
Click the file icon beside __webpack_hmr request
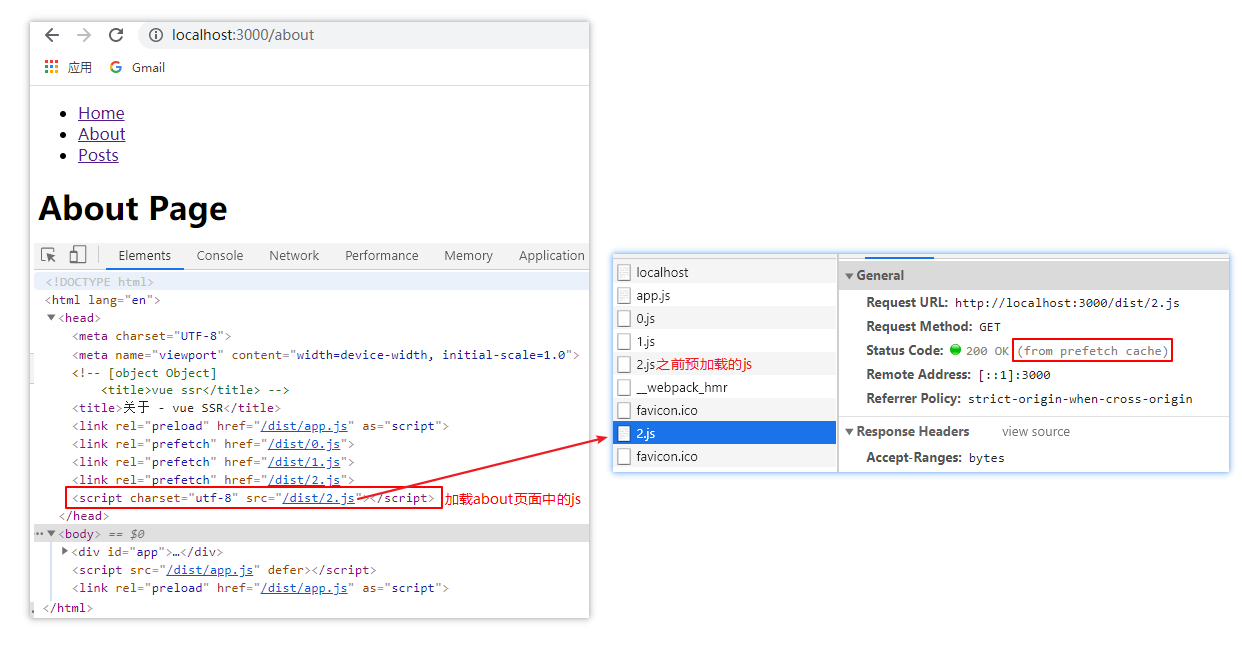click(x=624, y=387)
